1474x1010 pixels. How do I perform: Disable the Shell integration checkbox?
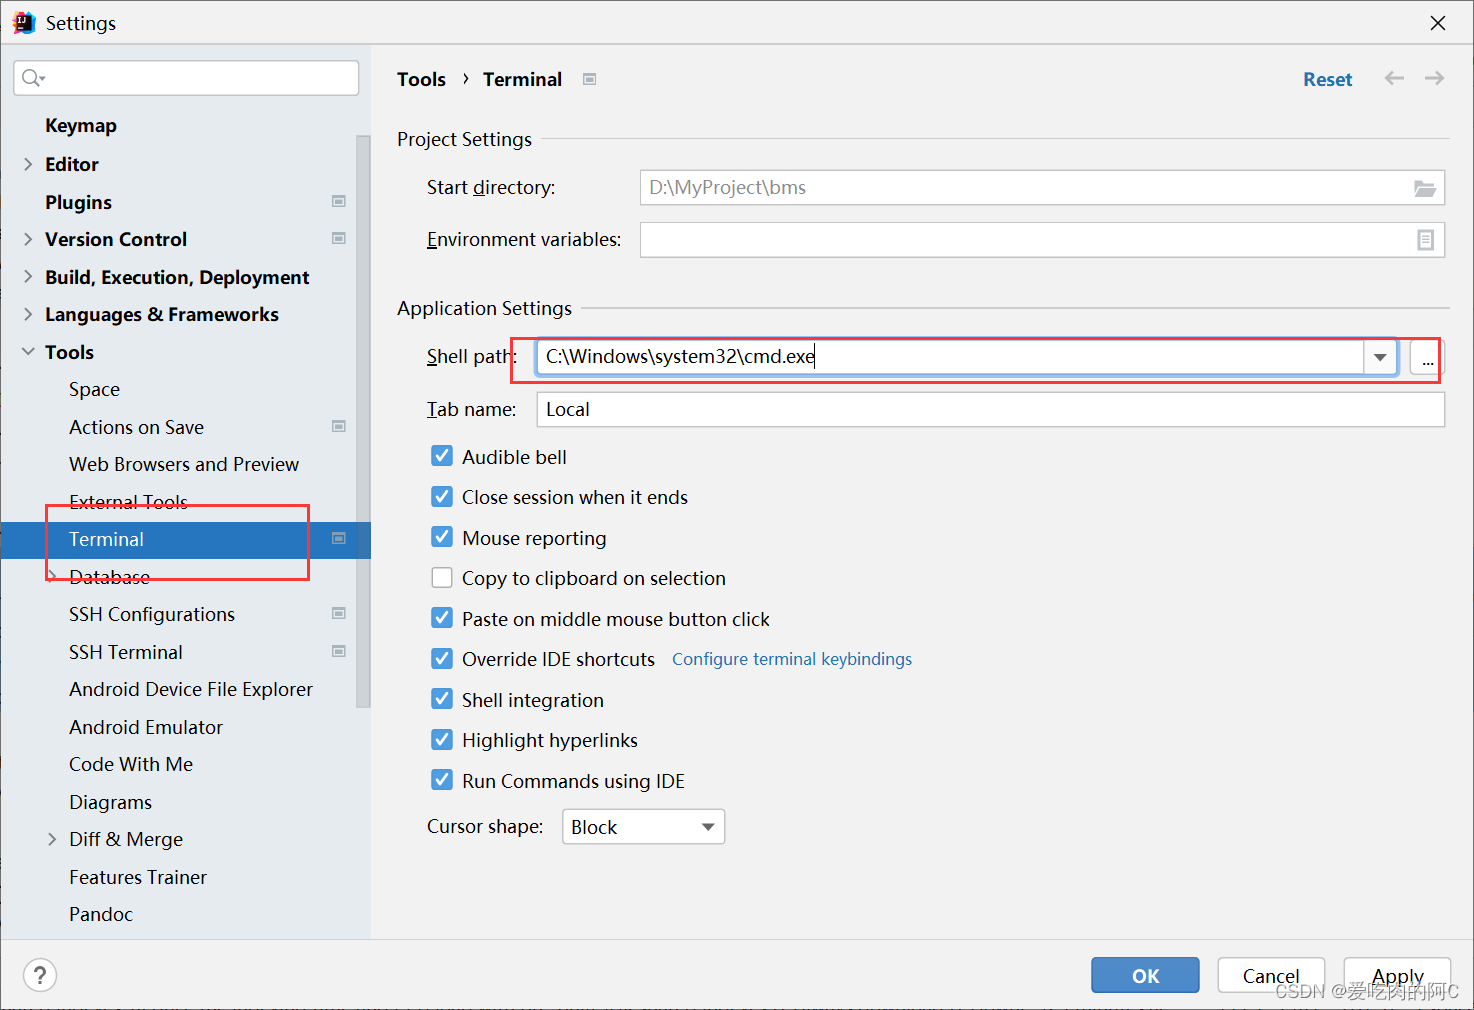442,699
